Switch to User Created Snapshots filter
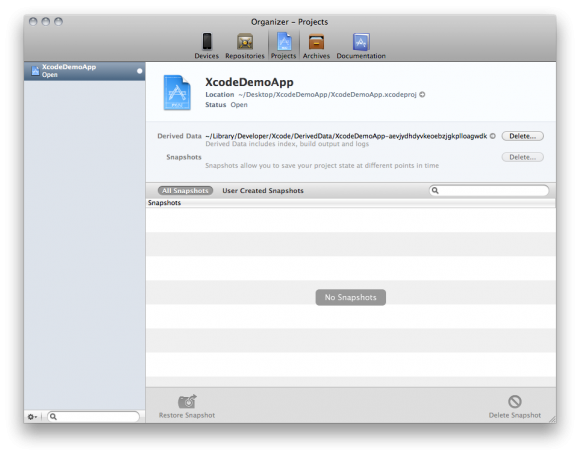 click(x=263, y=191)
